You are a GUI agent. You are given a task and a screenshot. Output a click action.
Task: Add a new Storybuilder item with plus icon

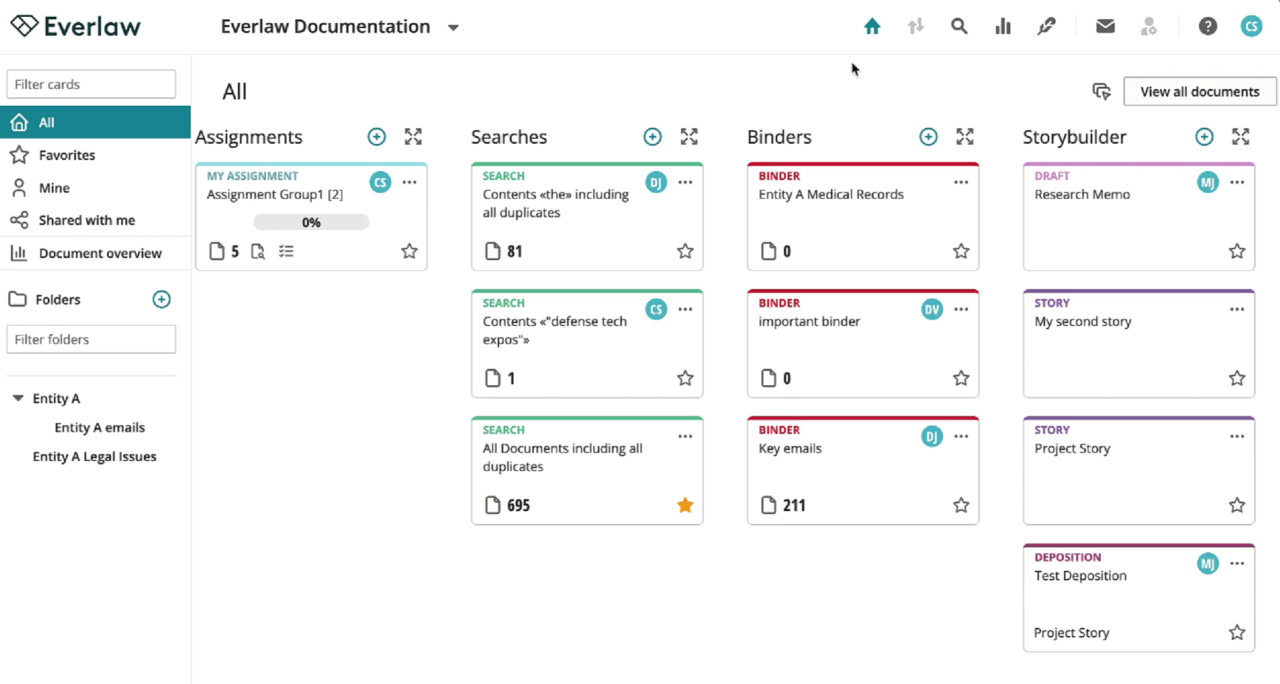[x=1204, y=137]
